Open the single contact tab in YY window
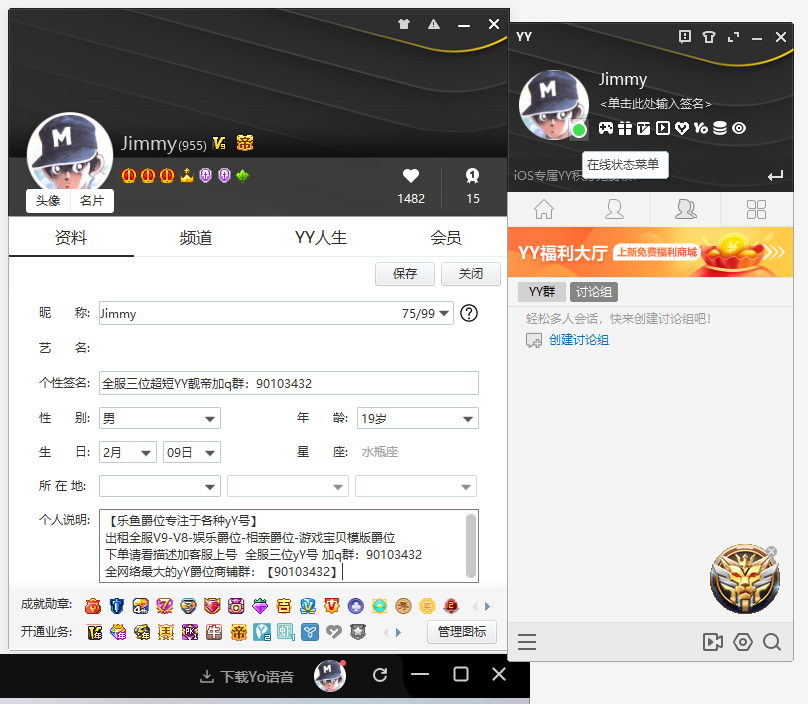Screen dimensions: 808x704 pyautogui.click(x=614, y=209)
